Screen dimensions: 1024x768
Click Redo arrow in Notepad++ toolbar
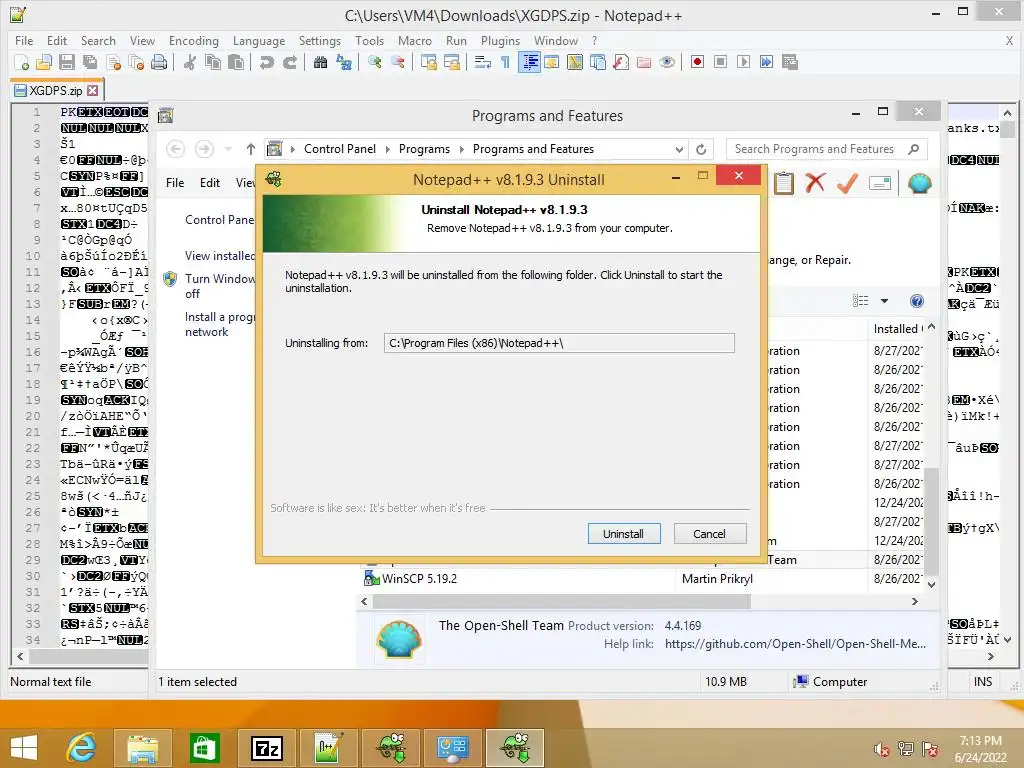tap(290, 62)
